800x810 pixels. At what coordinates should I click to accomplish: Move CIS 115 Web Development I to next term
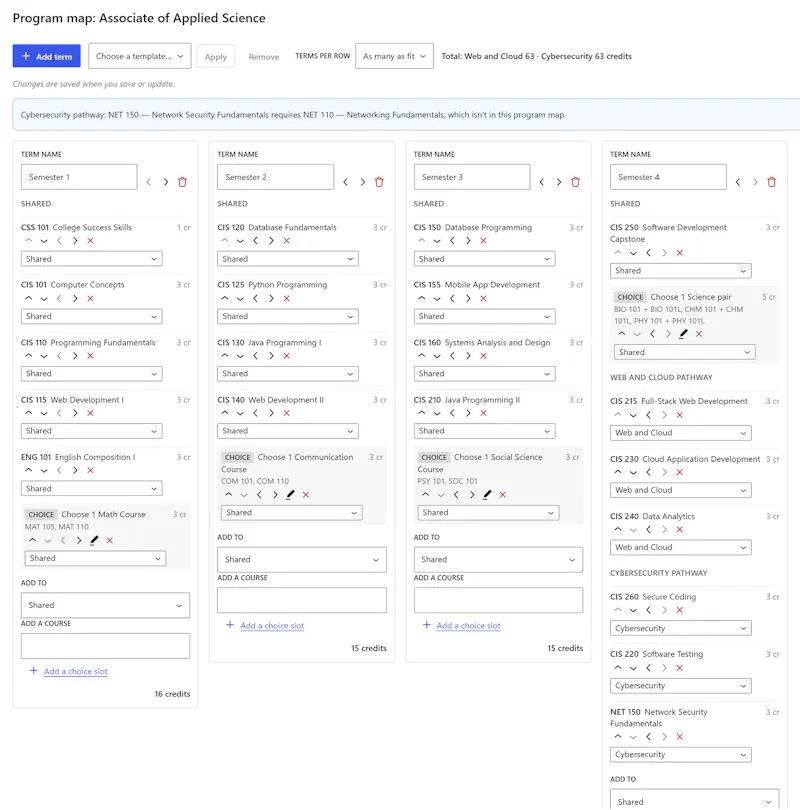(75, 413)
